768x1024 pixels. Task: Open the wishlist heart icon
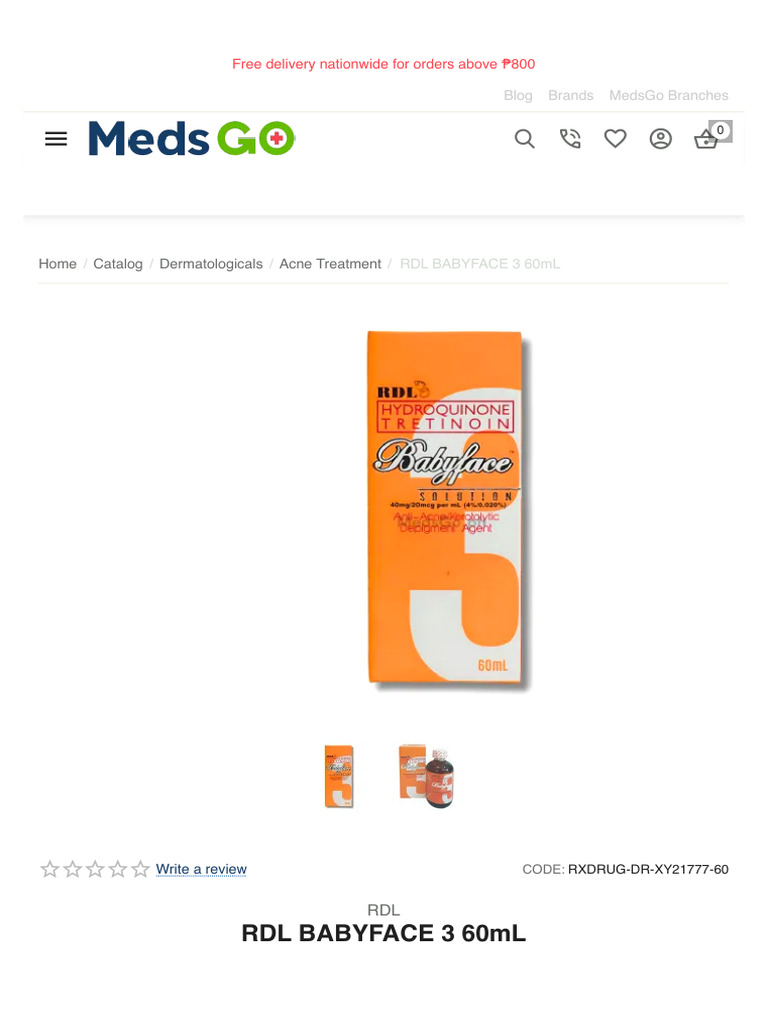click(615, 138)
